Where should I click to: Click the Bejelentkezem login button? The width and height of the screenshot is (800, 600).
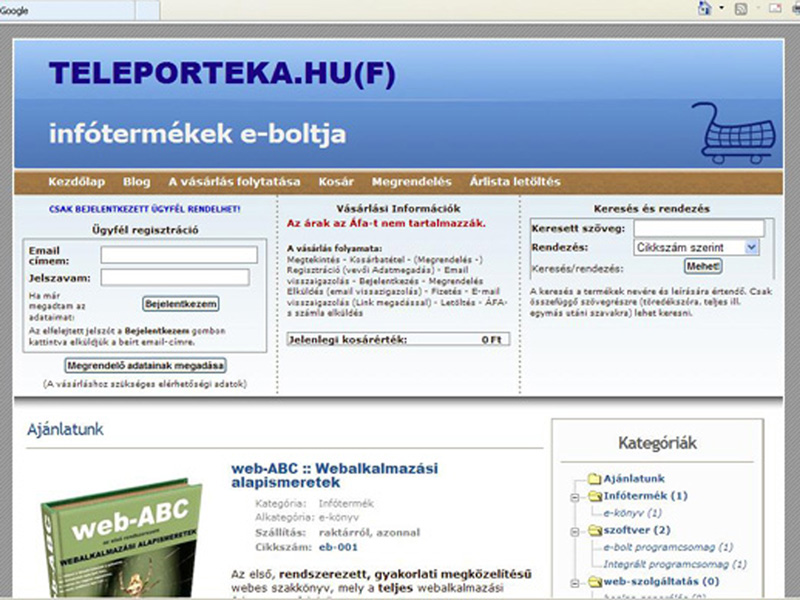181,304
